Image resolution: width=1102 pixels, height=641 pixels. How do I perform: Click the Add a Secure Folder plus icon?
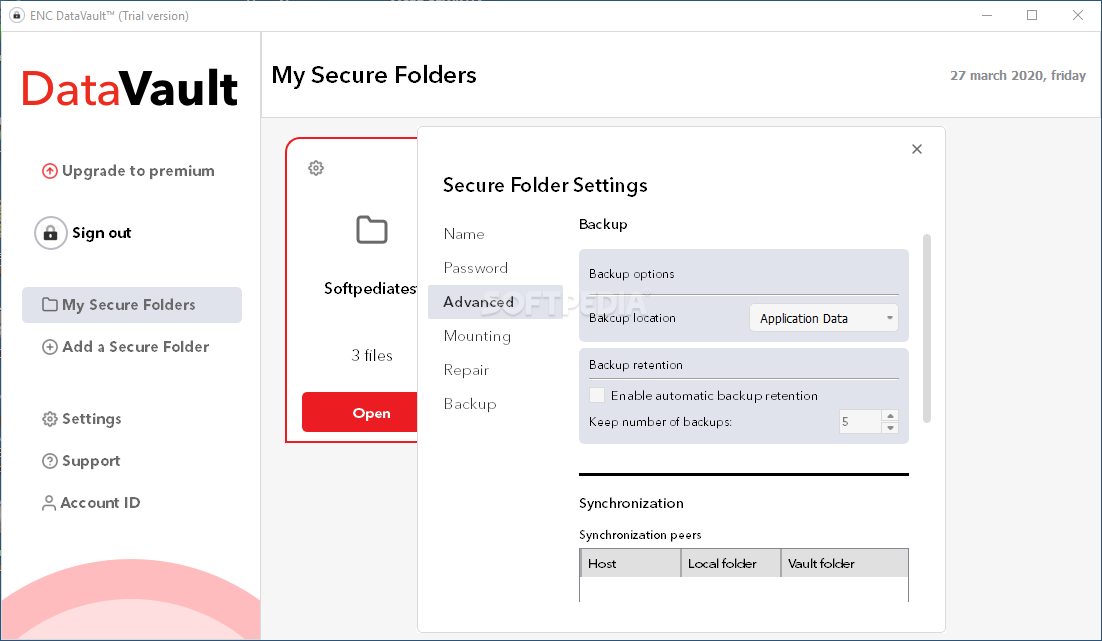point(49,347)
